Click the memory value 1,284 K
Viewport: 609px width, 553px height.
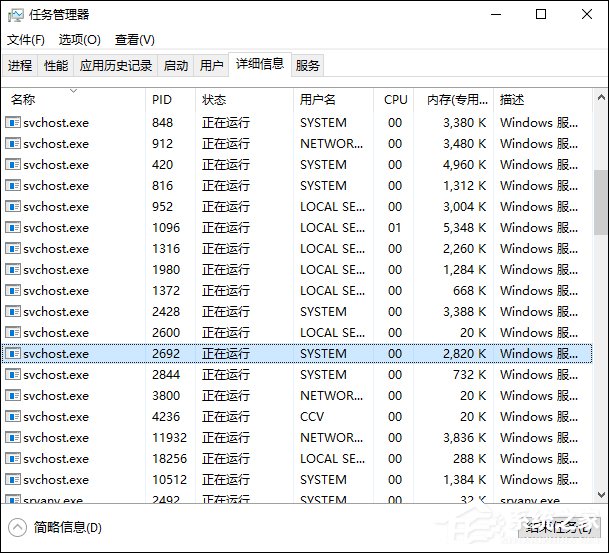pyautogui.click(x=464, y=270)
